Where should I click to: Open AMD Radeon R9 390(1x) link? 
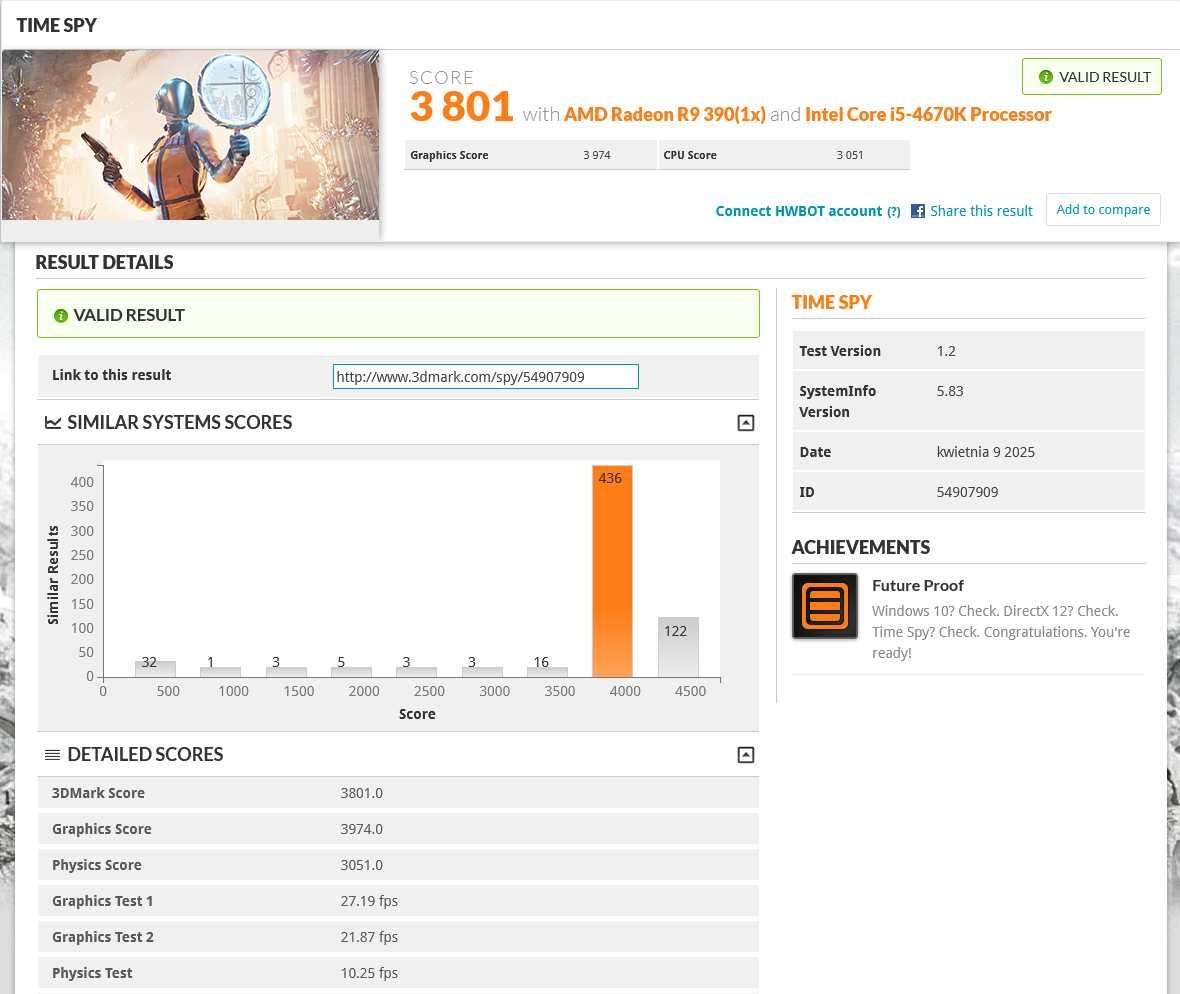pos(665,114)
